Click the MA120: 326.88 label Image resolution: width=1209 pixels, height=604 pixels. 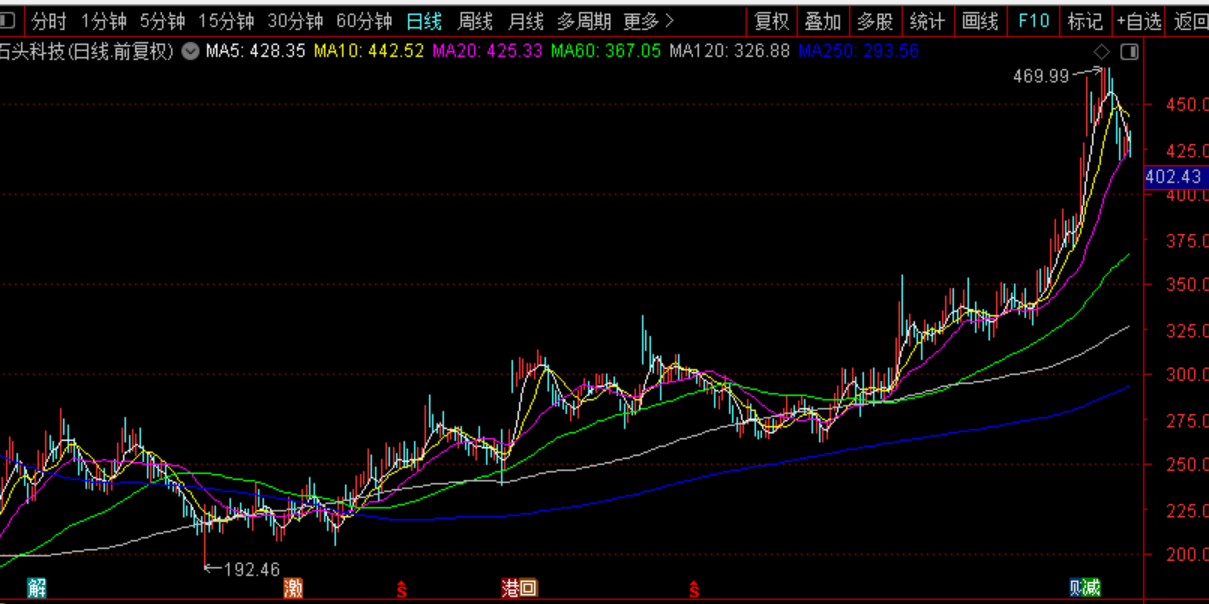tap(729, 51)
